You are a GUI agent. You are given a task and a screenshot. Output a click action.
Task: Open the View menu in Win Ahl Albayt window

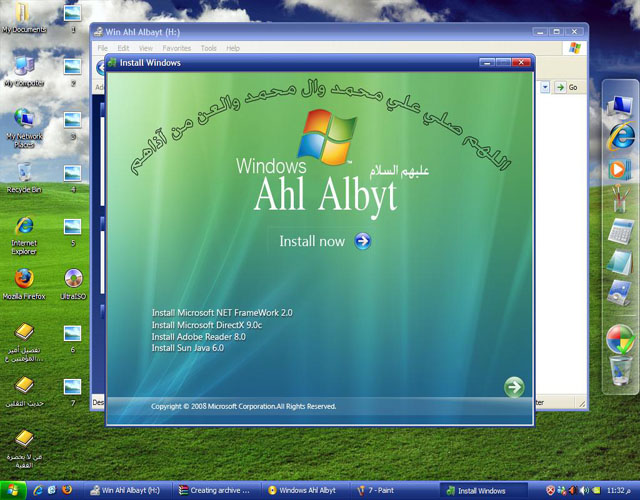coord(146,48)
